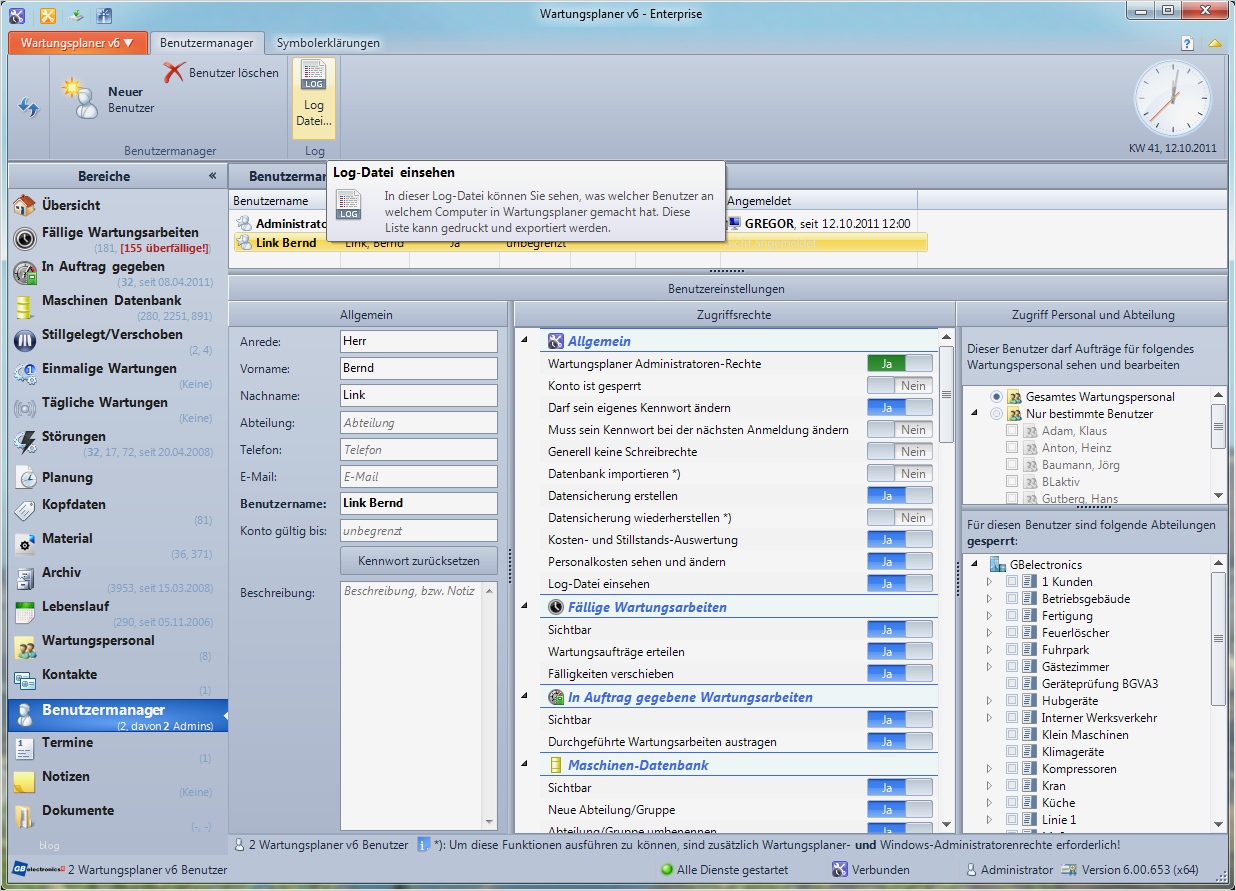Click the Kennwort zurücksetzen button
The width and height of the screenshot is (1236, 891).
tap(419, 561)
